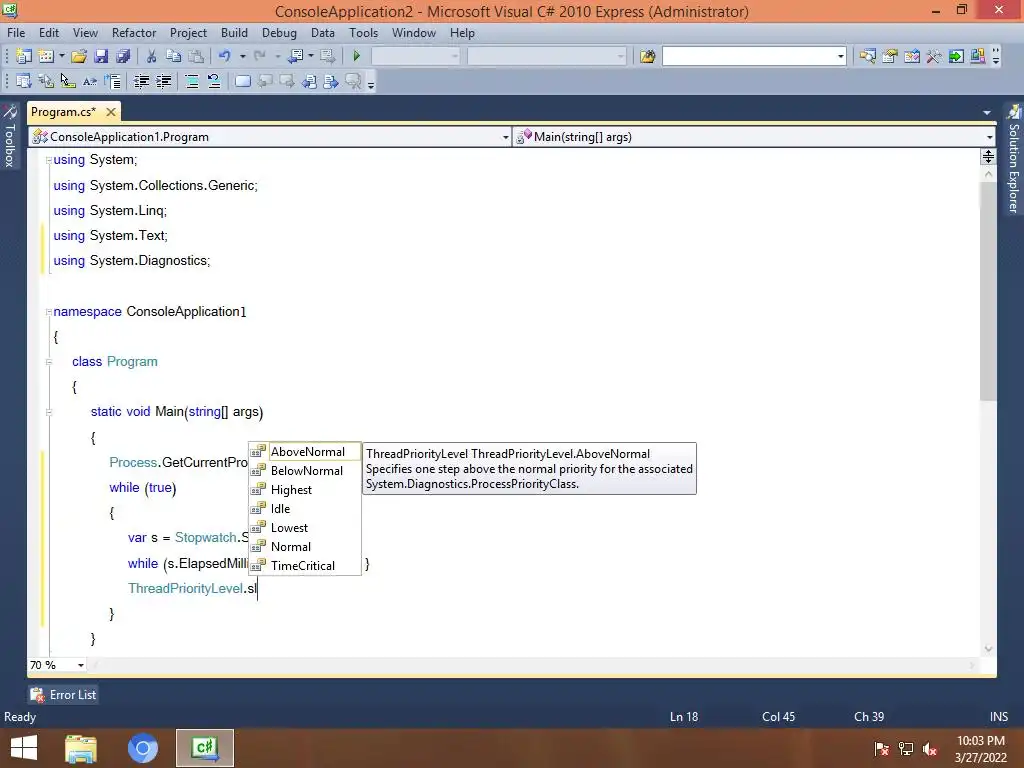This screenshot has width=1024, height=768.
Task: Open the Undo history dropdown arrow
Action: tap(242, 56)
